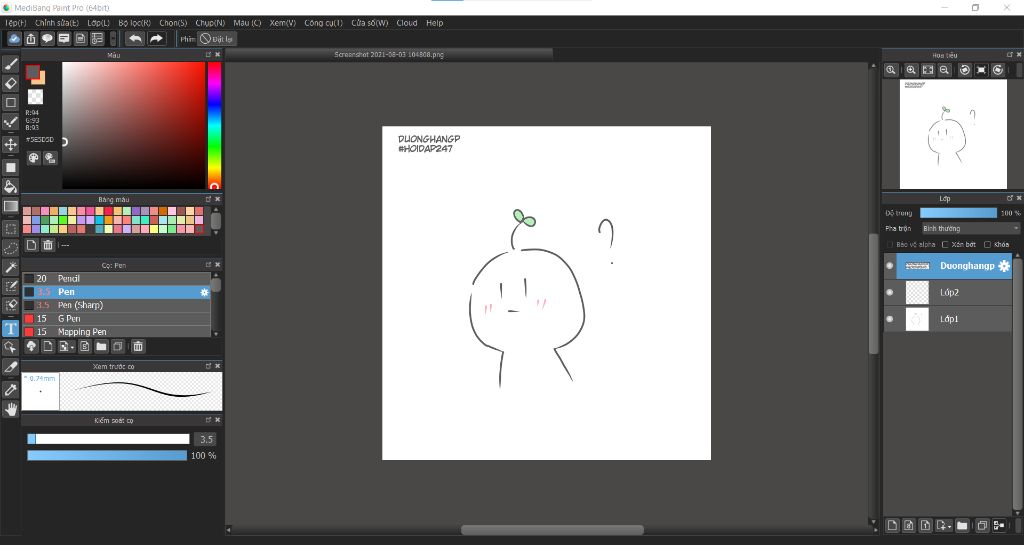Select the Hand tool
The width and height of the screenshot is (1024, 545).
(x=10, y=409)
